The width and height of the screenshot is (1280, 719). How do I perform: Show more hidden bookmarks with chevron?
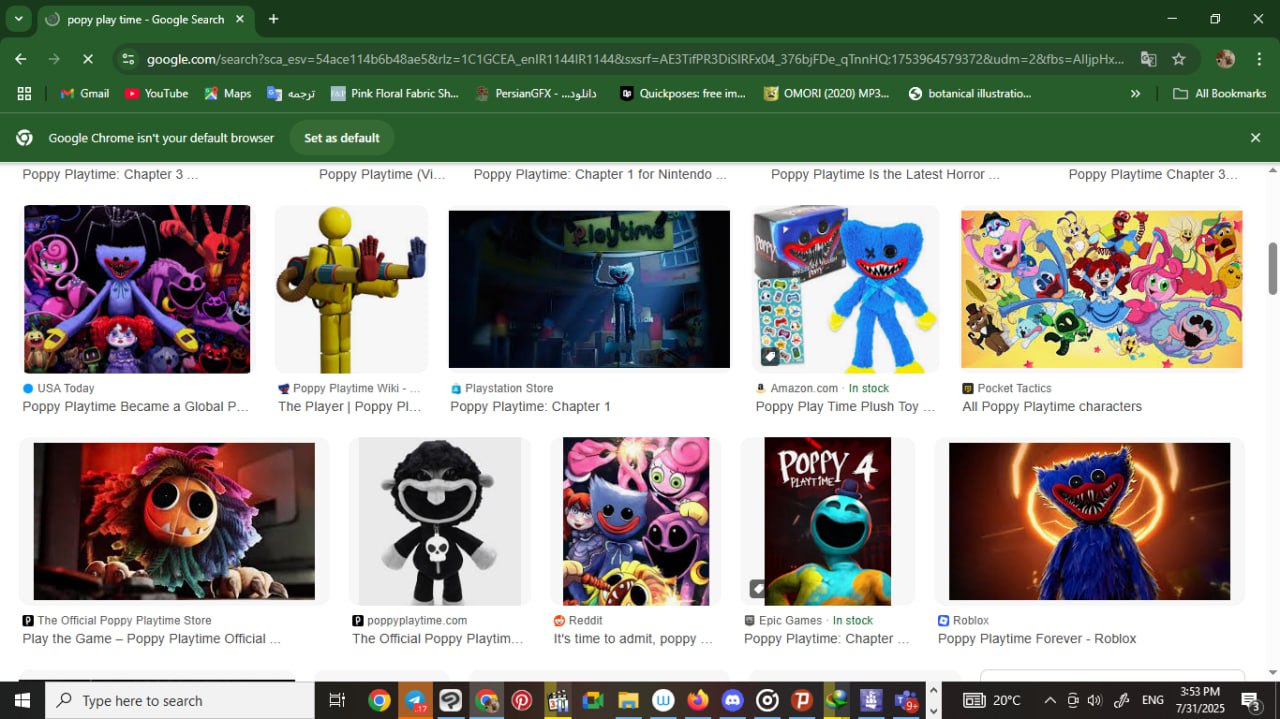pyautogui.click(x=1135, y=93)
